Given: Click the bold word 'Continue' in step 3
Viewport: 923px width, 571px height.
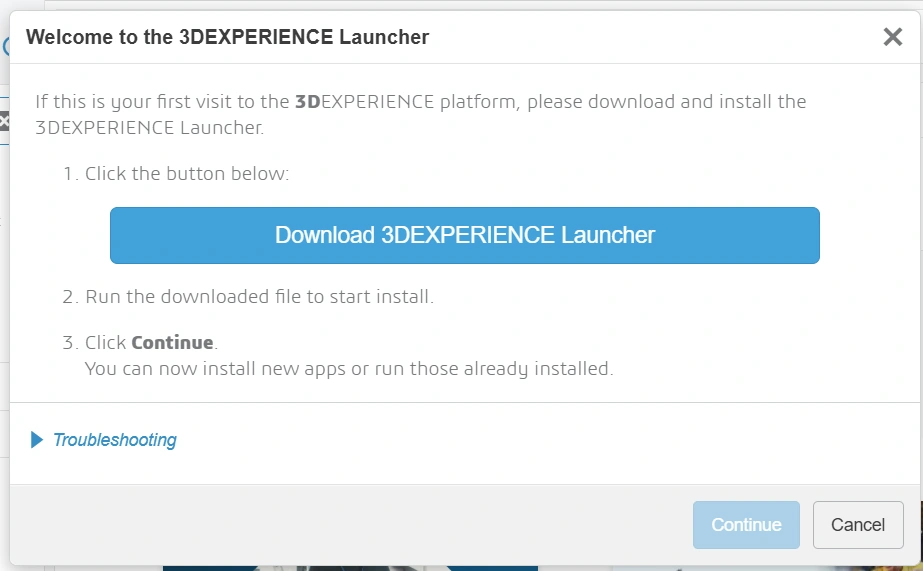Looking at the screenshot, I should click(x=172, y=343).
